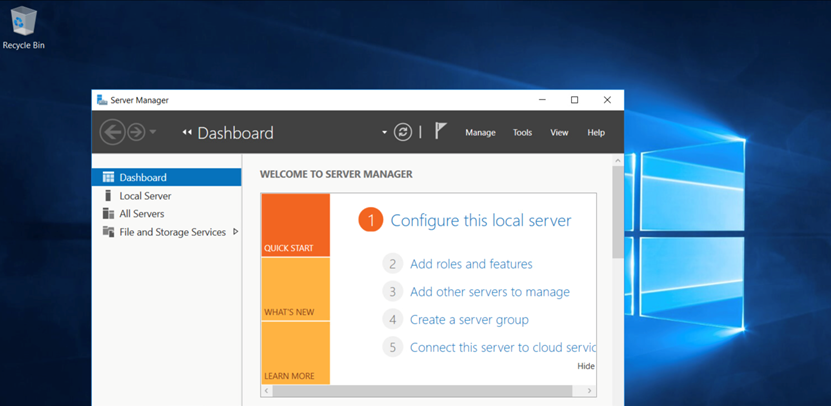
Task: Open the dropdown arrow left of Refresh
Action: (x=384, y=133)
